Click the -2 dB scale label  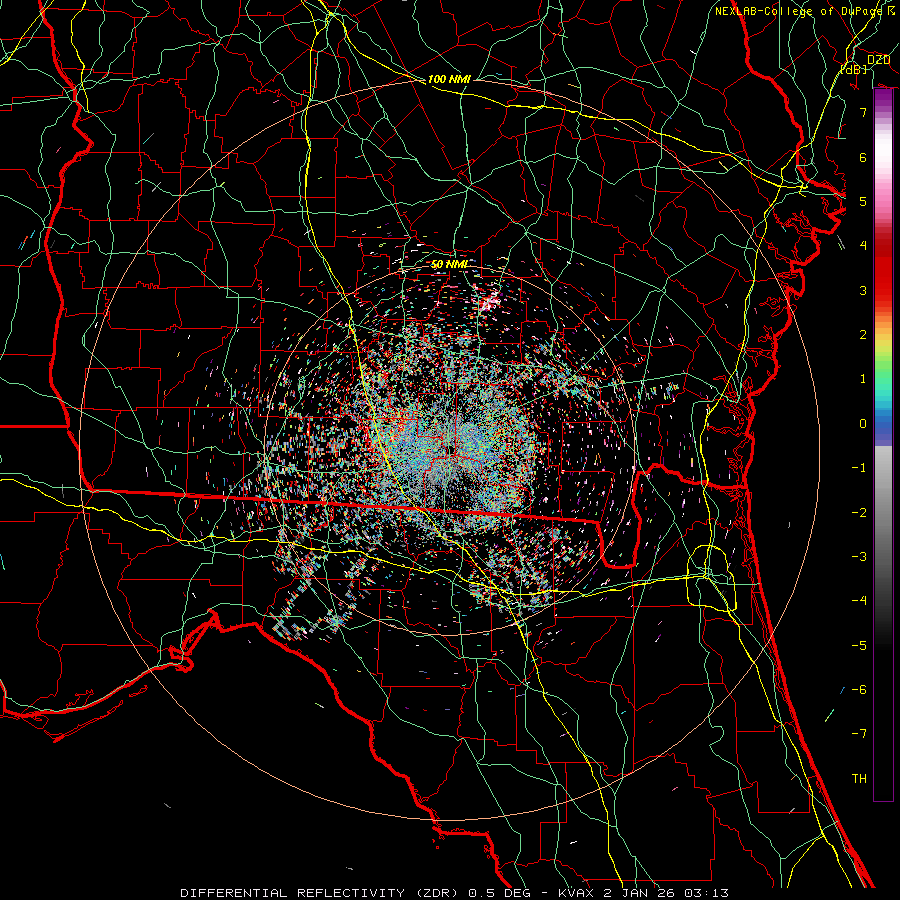click(859, 513)
